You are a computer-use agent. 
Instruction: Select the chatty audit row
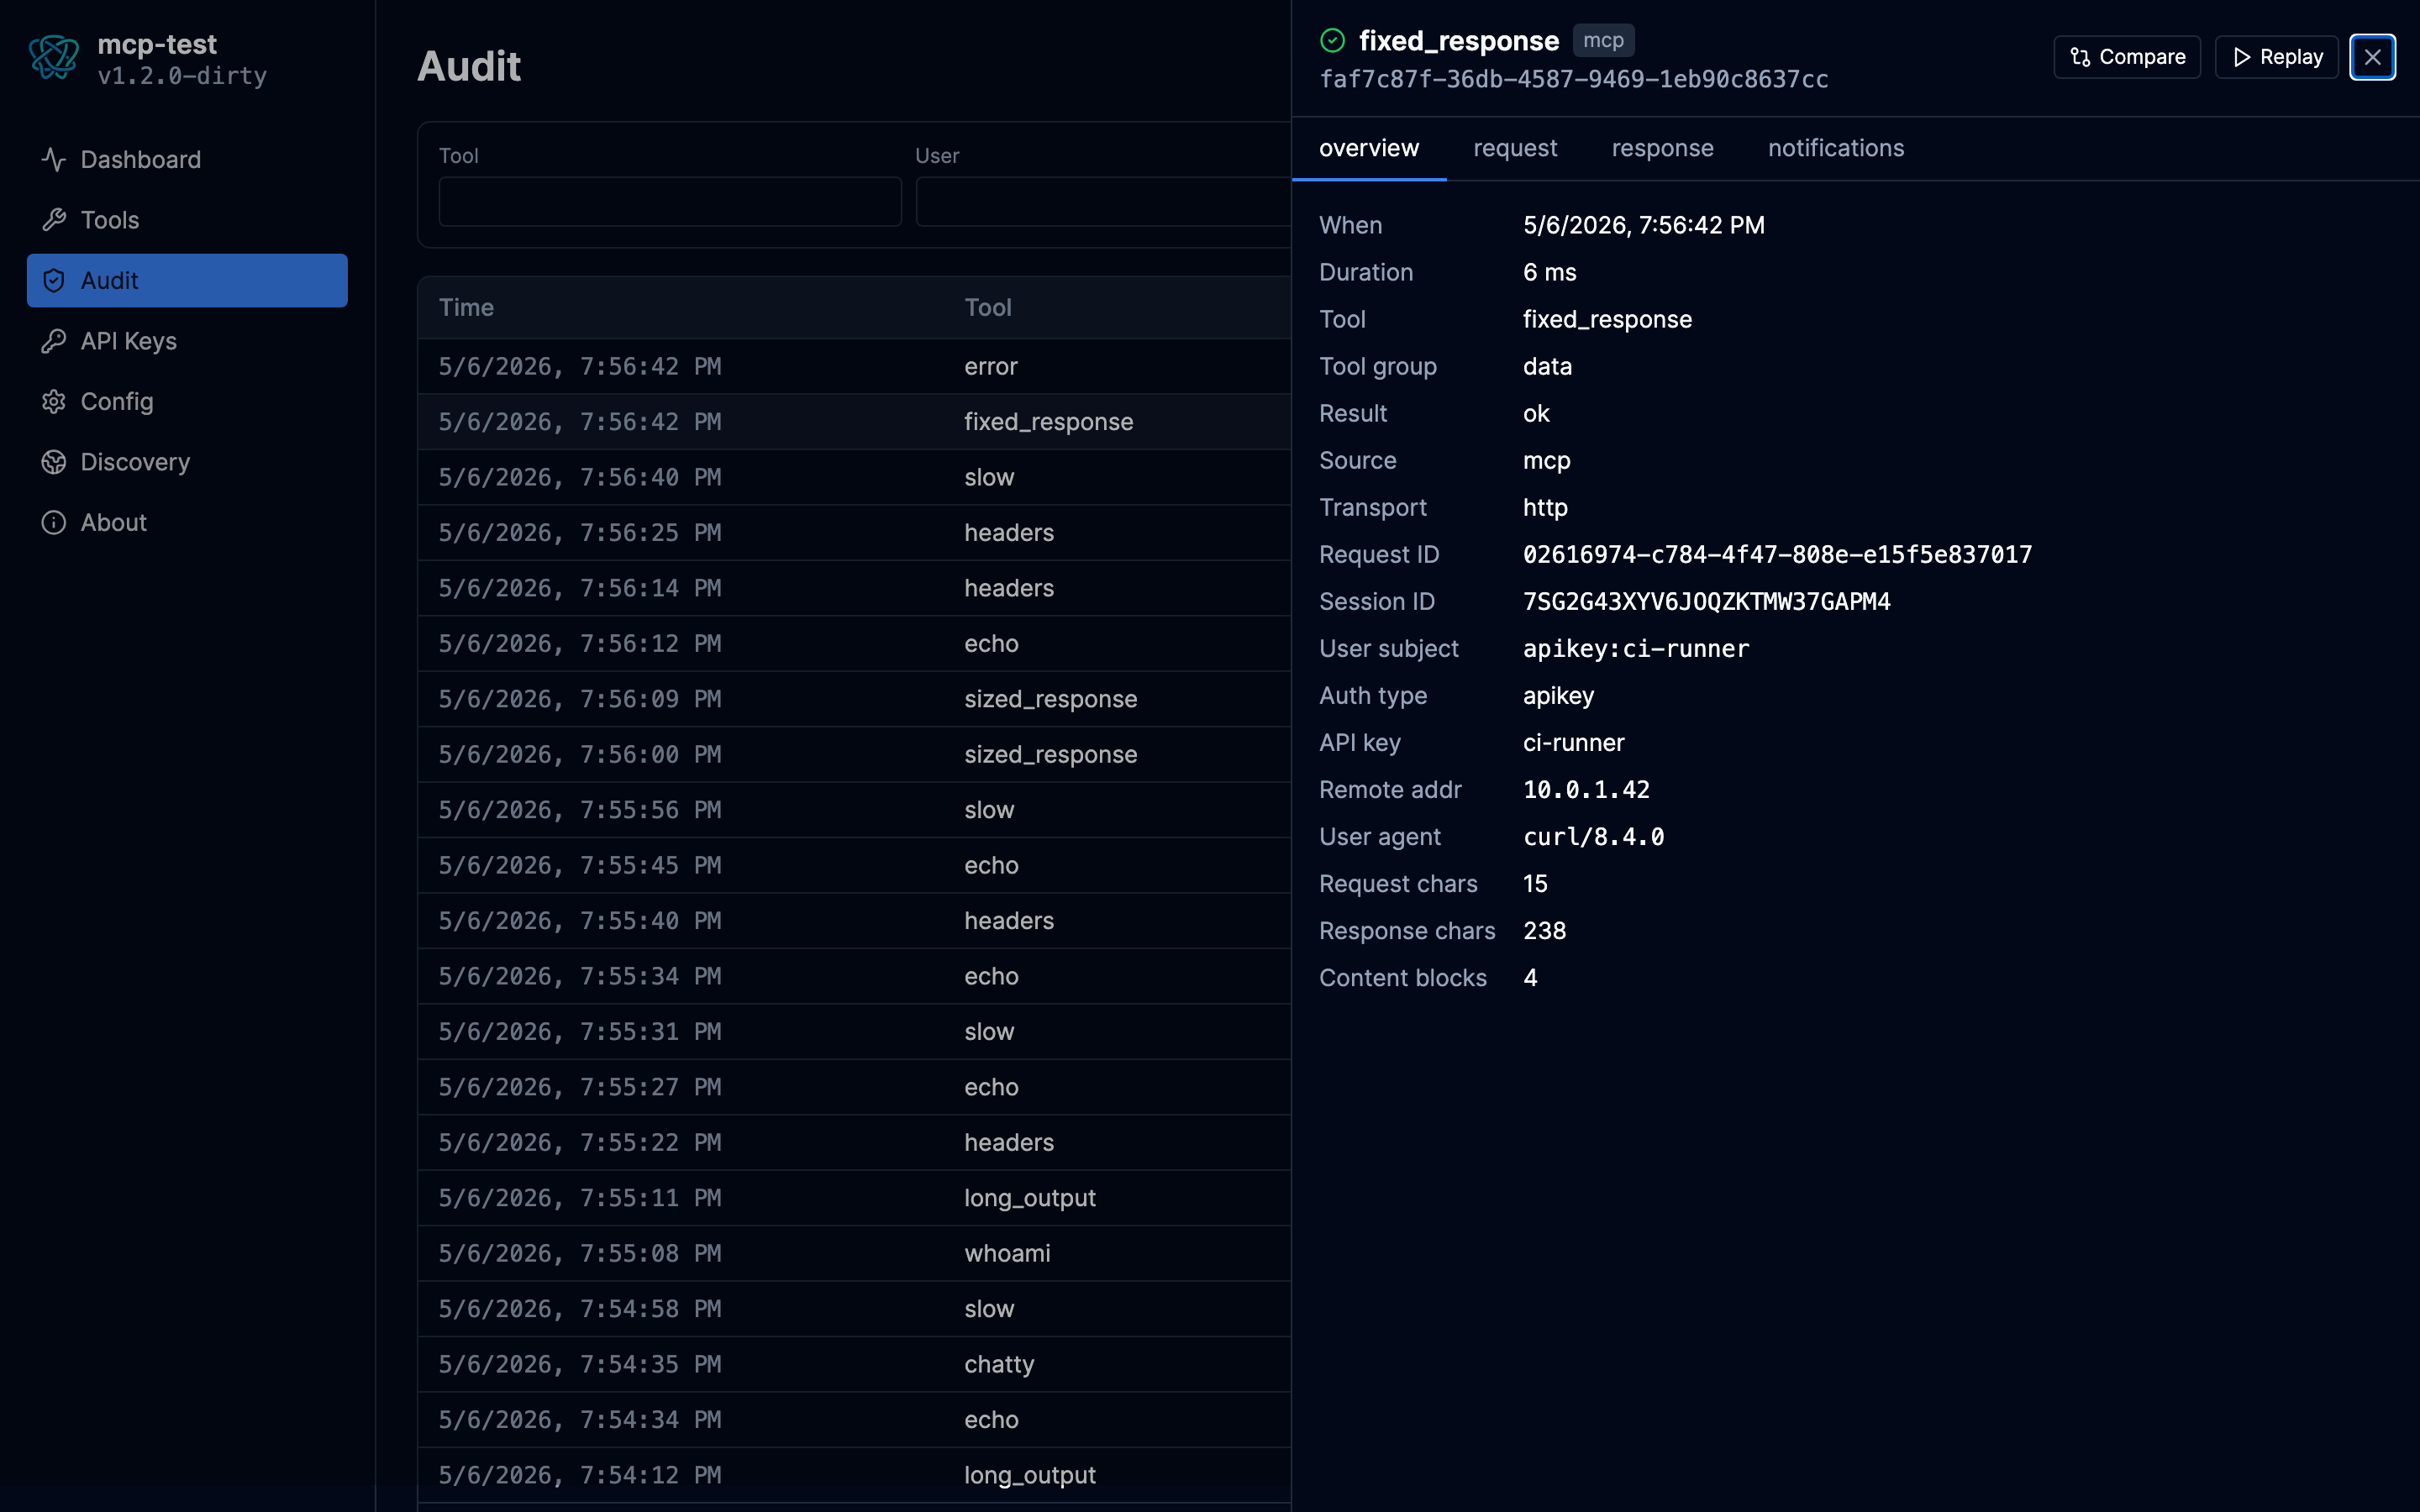click(x=854, y=1365)
